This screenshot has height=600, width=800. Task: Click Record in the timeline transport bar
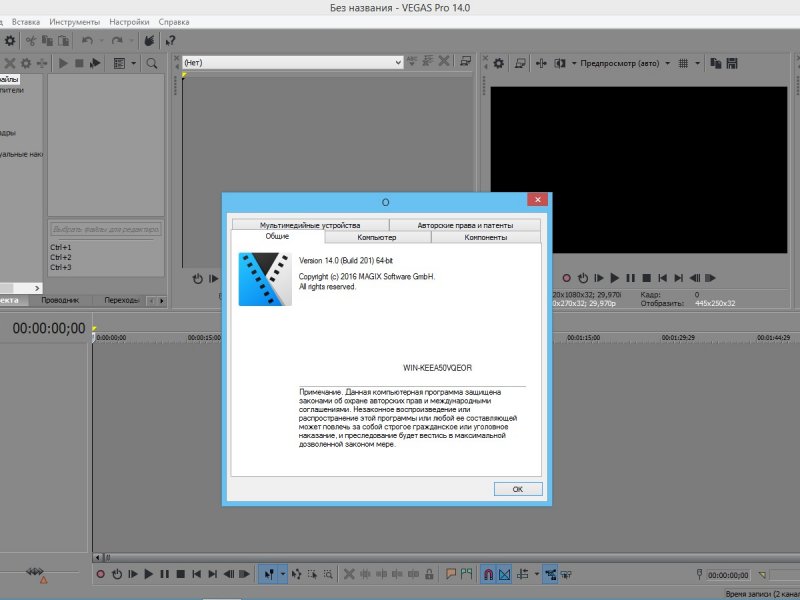coord(101,574)
